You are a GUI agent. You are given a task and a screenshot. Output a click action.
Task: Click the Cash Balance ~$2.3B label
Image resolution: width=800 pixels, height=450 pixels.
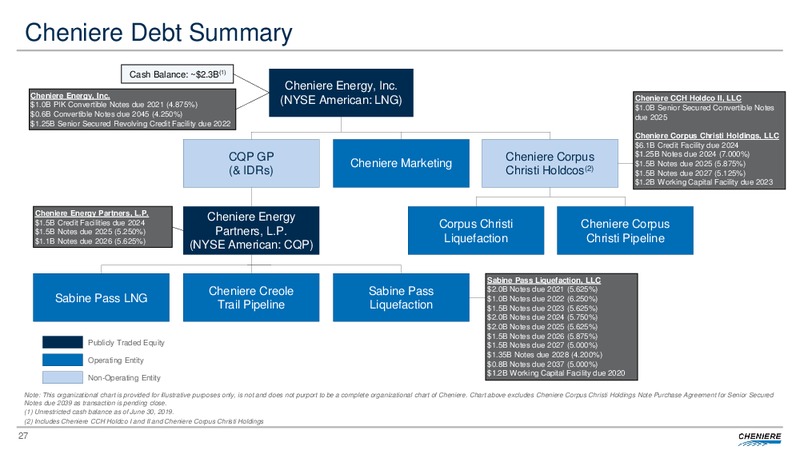(177, 74)
